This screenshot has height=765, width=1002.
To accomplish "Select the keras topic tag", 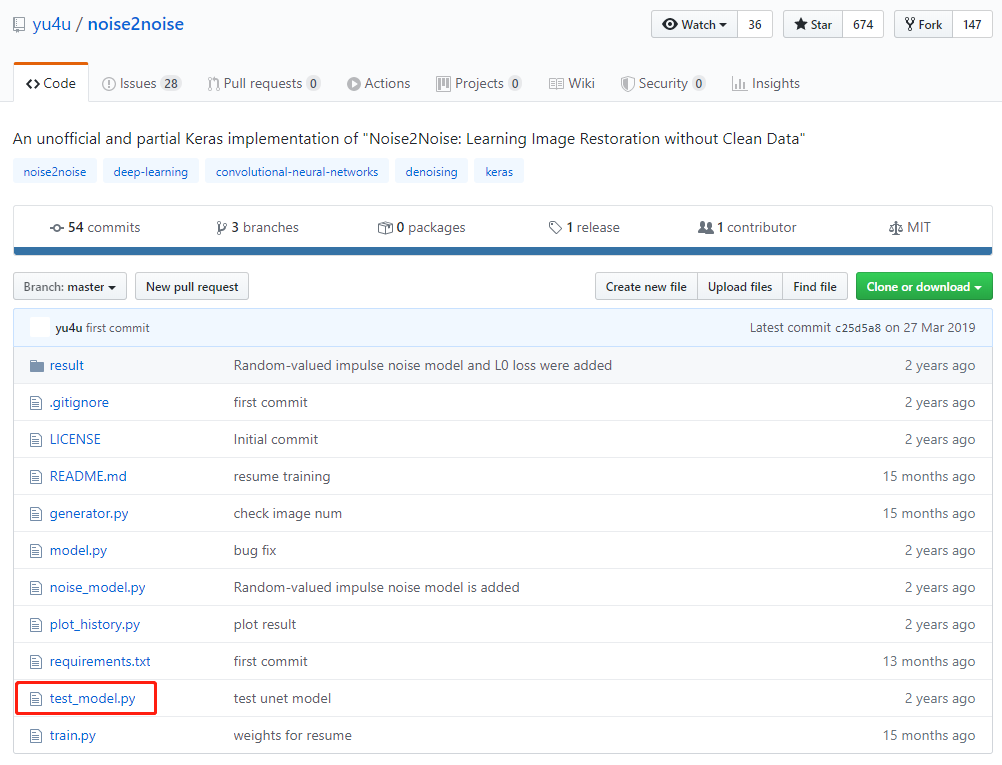I will coord(499,171).
